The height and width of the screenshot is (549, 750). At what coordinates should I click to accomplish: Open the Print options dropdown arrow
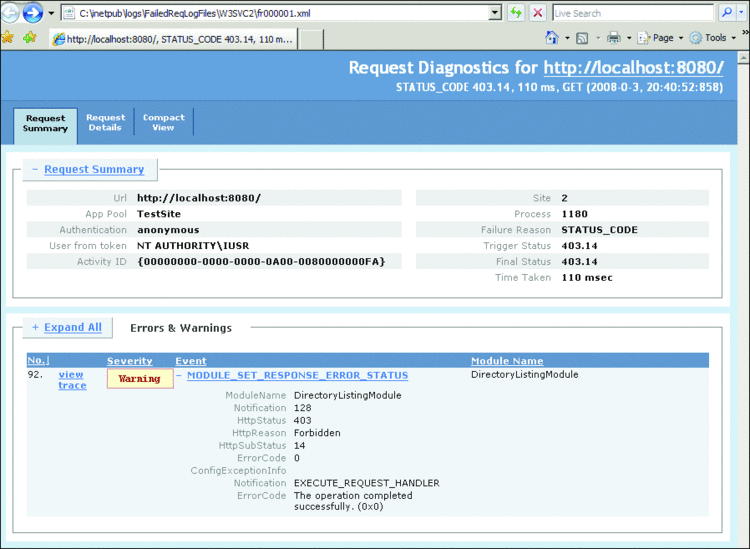pos(629,38)
